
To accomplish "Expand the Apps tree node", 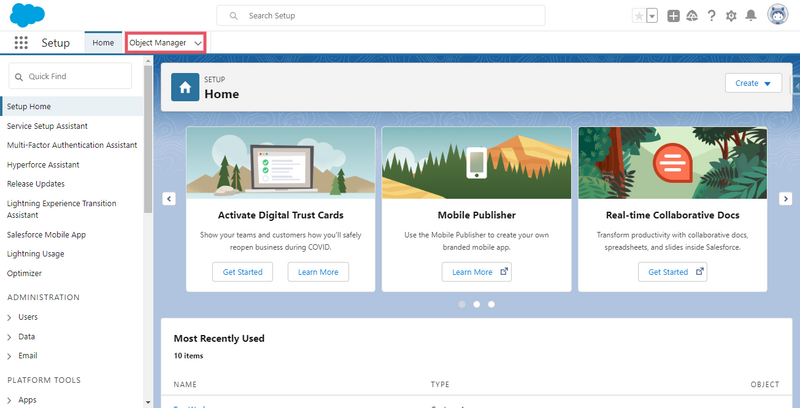I will point(9,400).
